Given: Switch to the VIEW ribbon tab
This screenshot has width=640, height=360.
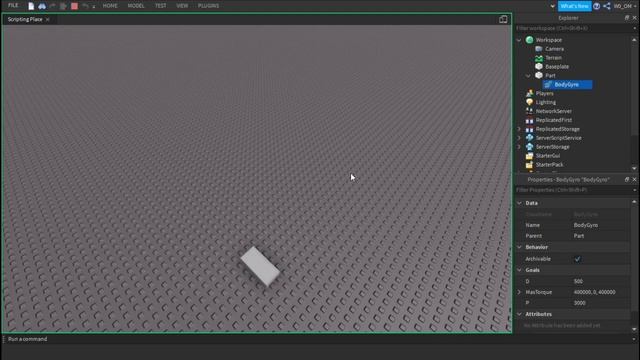Looking at the screenshot, I should pyautogui.click(x=182, y=6).
